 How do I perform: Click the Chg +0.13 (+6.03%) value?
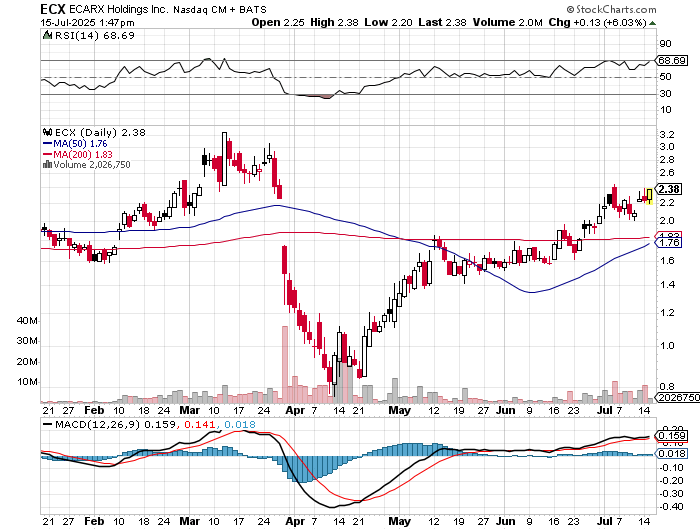pyautogui.click(x=597, y=22)
